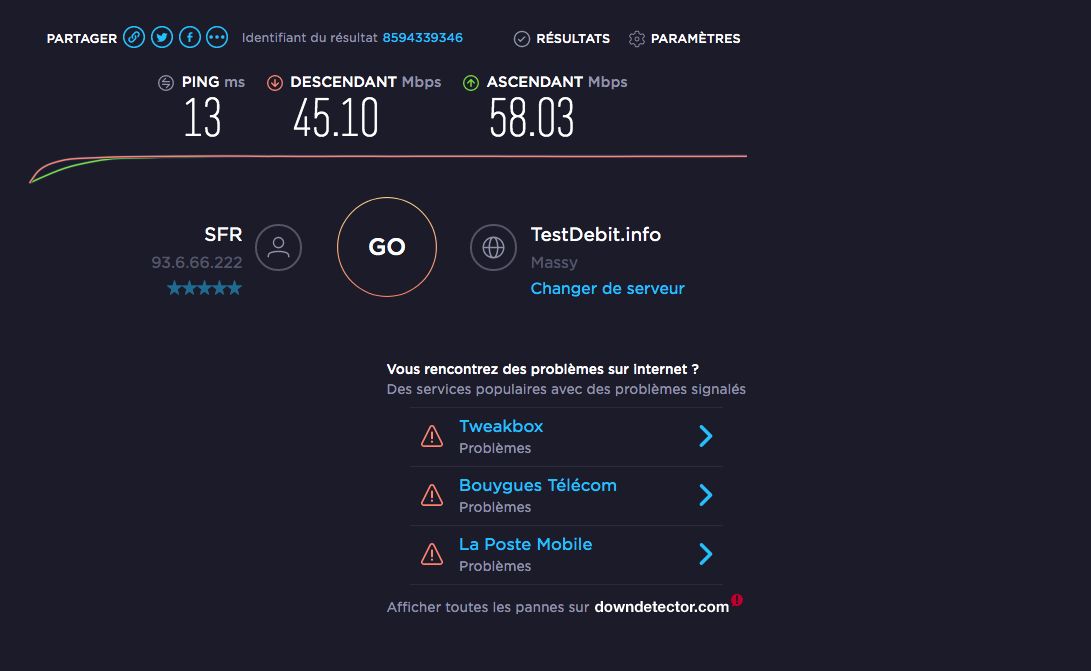The image size is (1091, 671).
Task: Click the SFR user profile icon
Action: coord(278,247)
